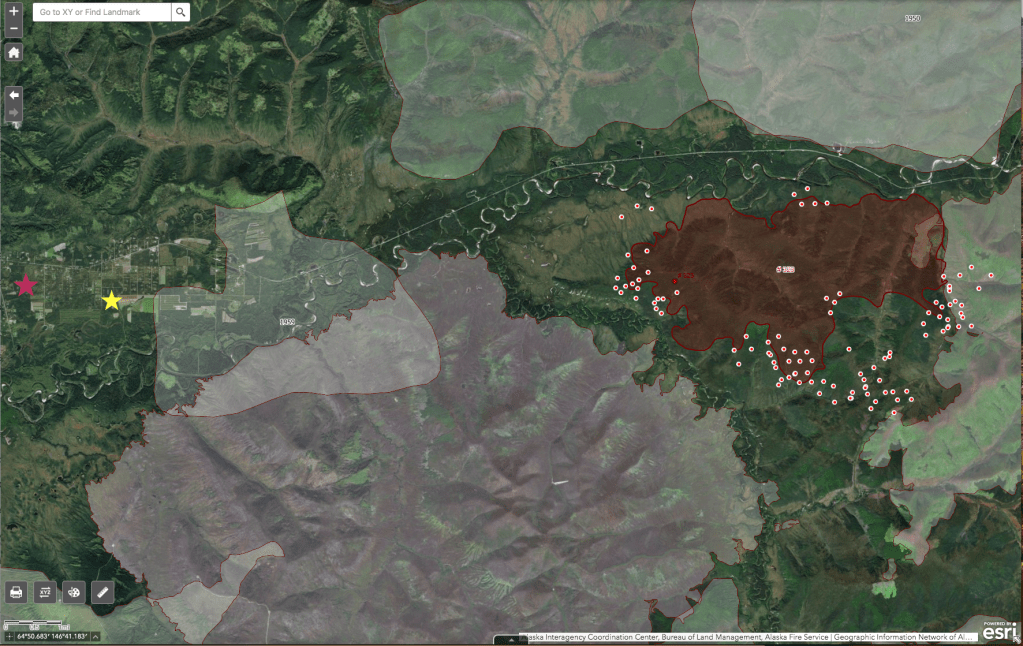This screenshot has height=646, width=1023.
Task: Click the 1950 fire perimeter label at top right
Action: [911, 18]
